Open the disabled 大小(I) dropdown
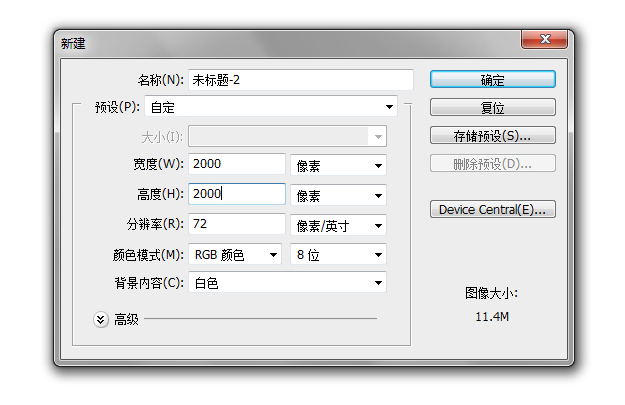The width and height of the screenshot is (625, 405). 287,136
